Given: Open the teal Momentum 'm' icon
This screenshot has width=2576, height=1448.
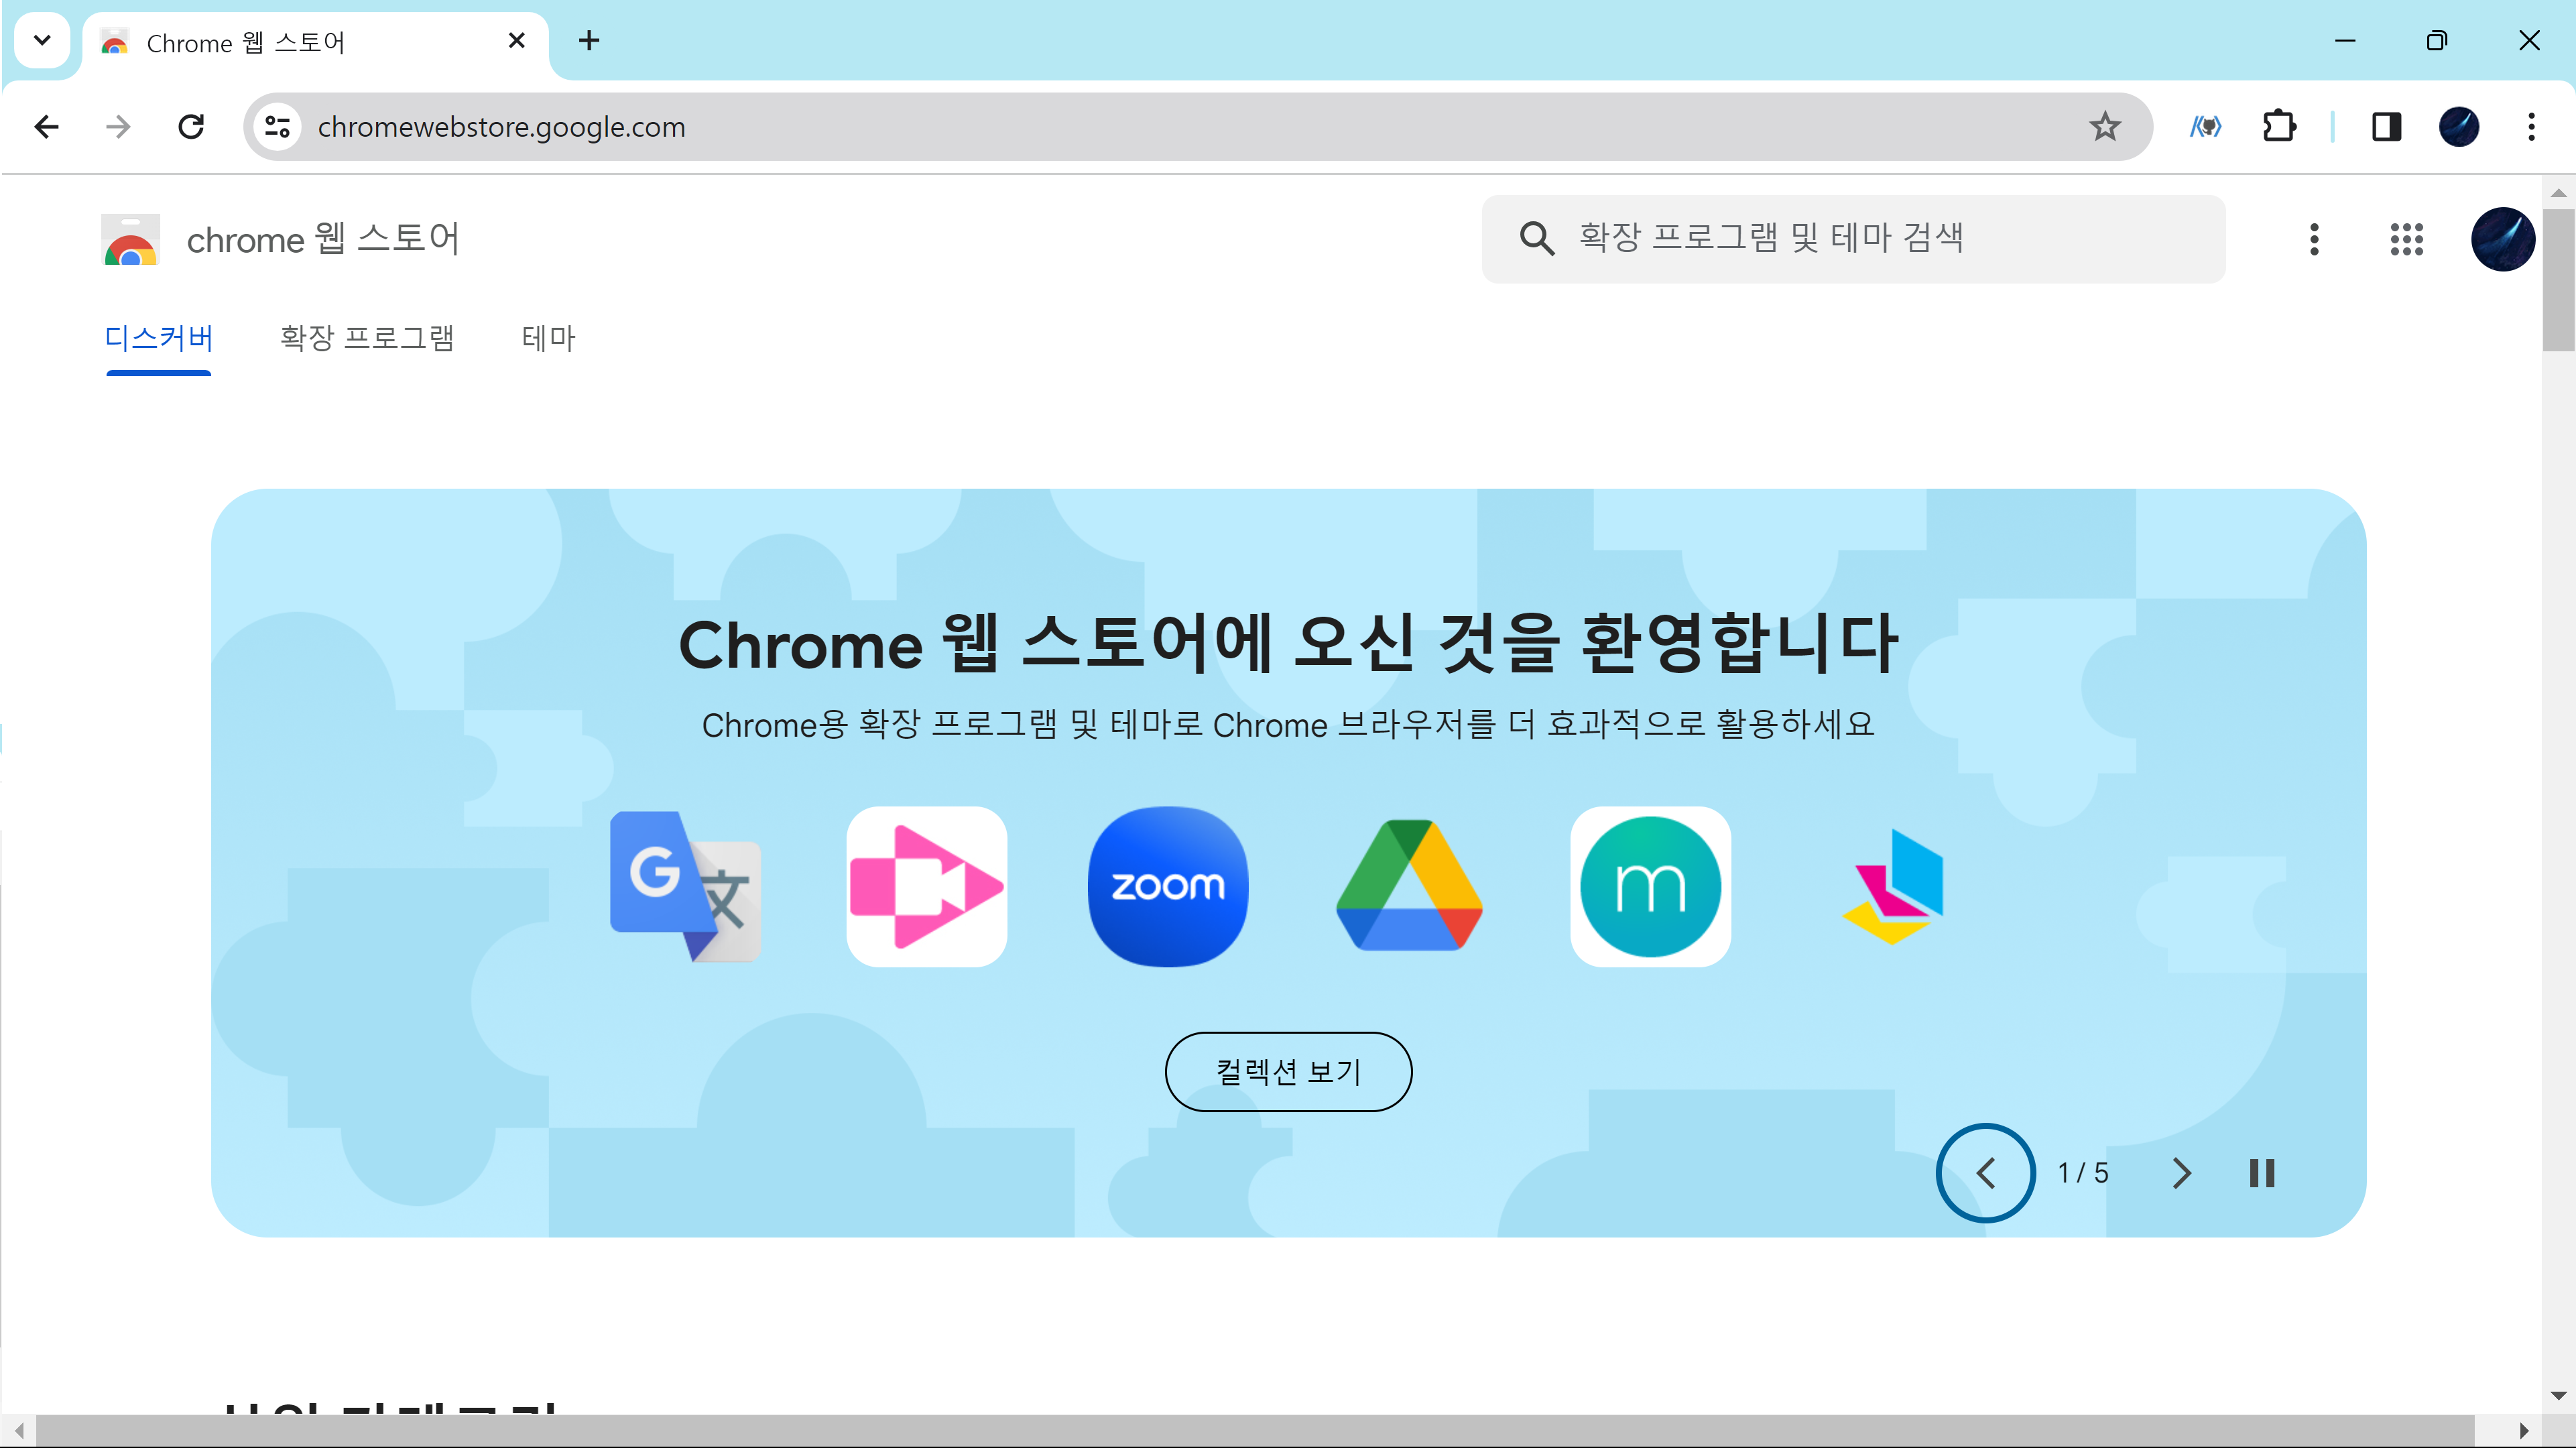Looking at the screenshot, I should tap(1650, 886).
